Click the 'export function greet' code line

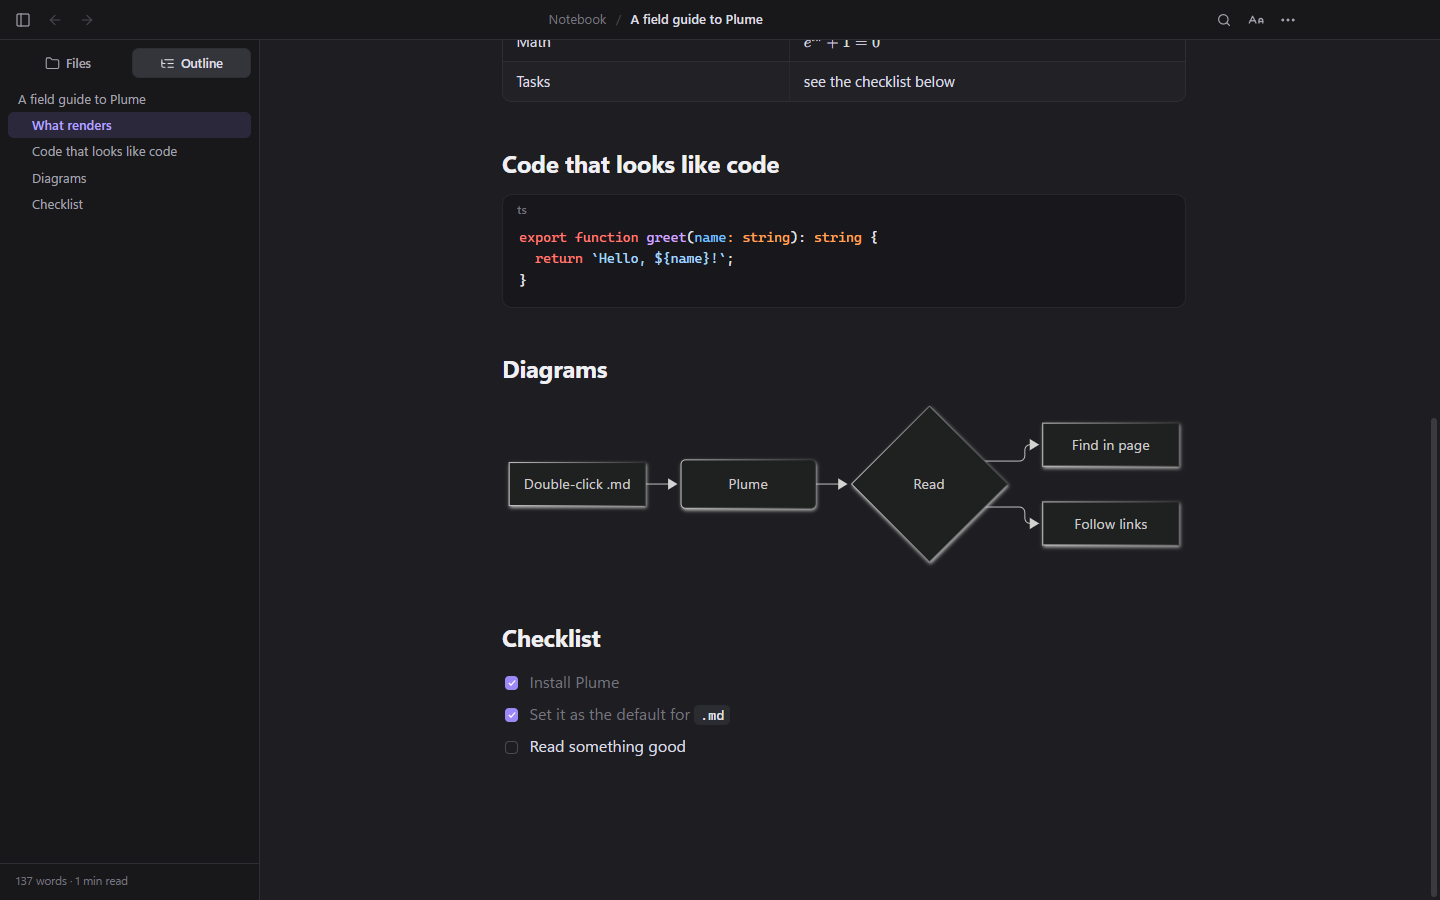coord(698,238)
